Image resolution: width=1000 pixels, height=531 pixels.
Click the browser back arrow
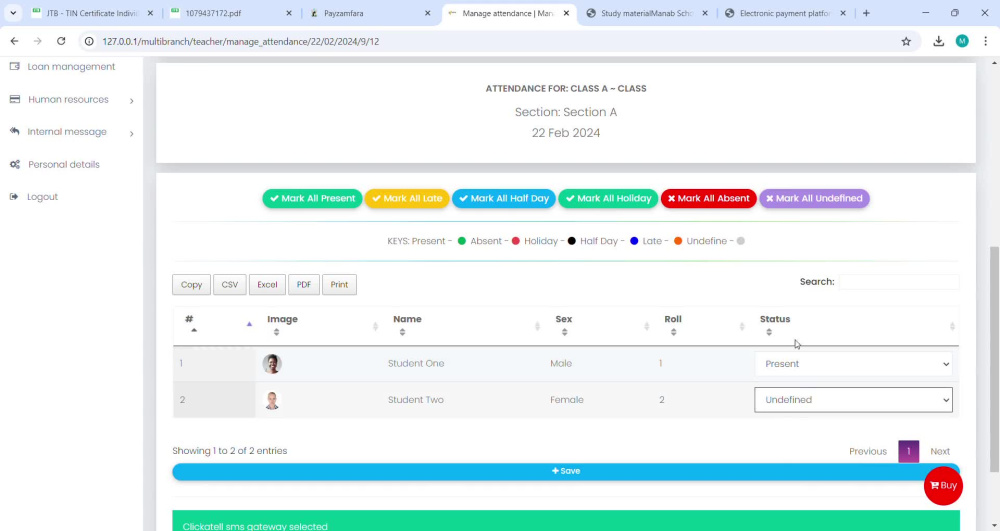coord(14,41)
